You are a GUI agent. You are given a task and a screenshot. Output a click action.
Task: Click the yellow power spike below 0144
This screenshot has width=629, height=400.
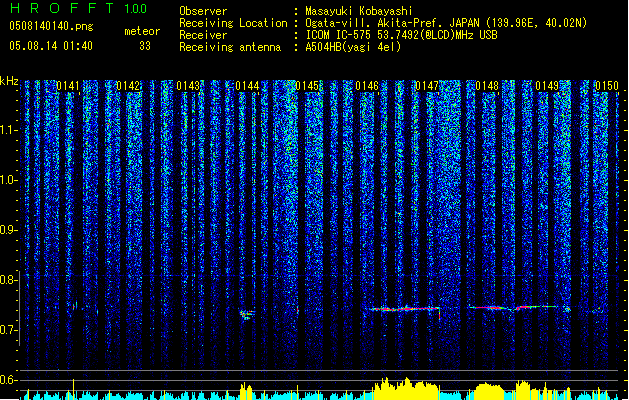(246, 391)
